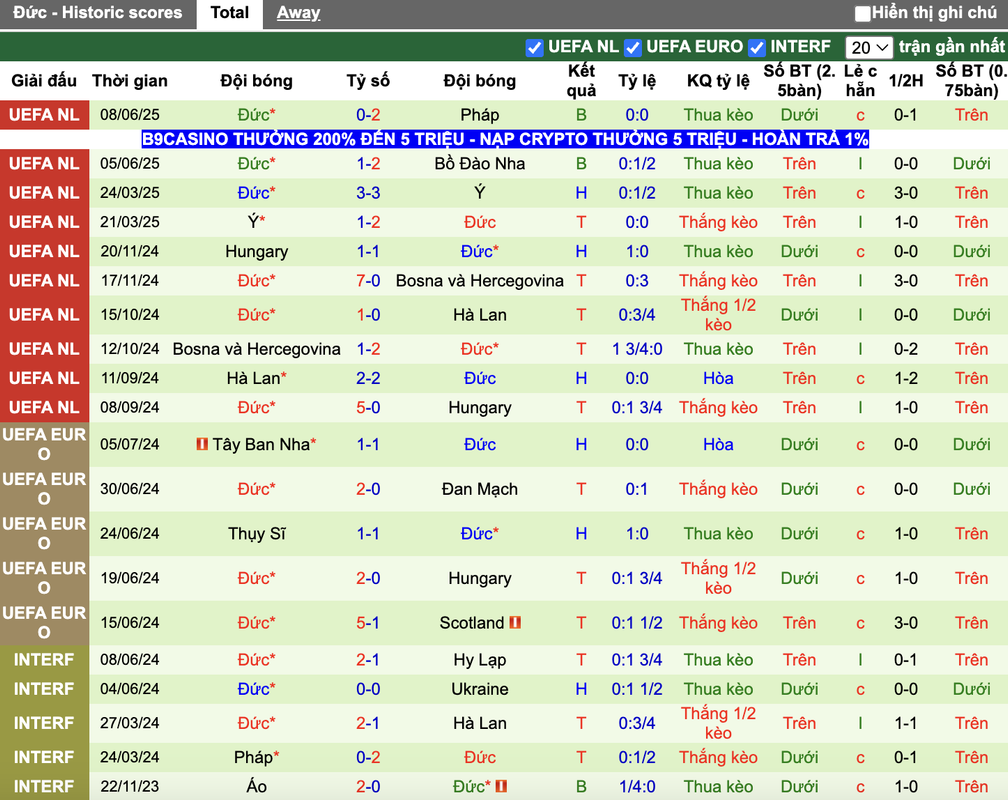Click the UEFA EURO cell for 05/07/24
The image size is (1008, 800).
click(44, 444)
